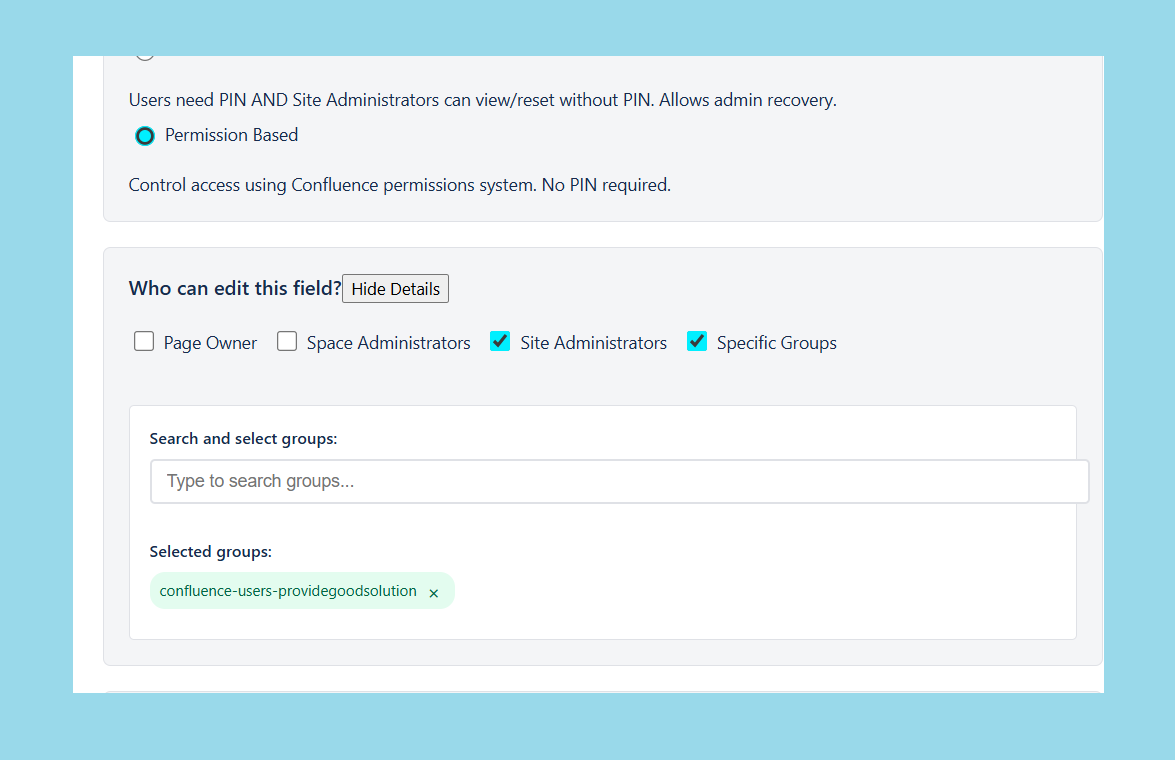Screen dimensions: 1175x760
Task: Click the 'Control access using Confluence permissions' description
Action: point(399,185)
